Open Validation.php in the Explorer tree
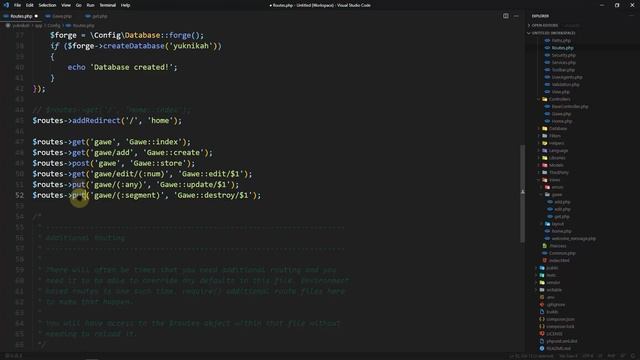Screen dimensions: 640x360 tap(565, 84)
